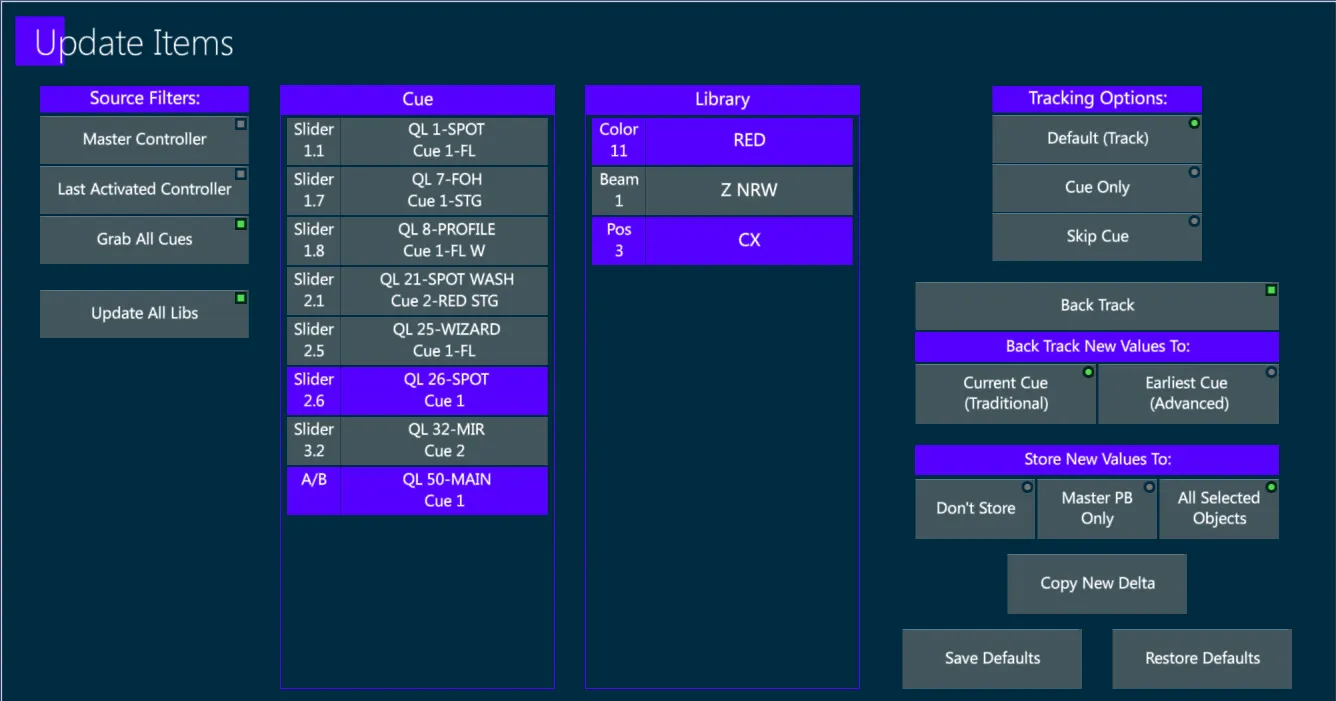The height and width of the screenshot is (701, 1336).
Task: Toggle the Master Controller source filter
Action: click(x=144, y=139)
